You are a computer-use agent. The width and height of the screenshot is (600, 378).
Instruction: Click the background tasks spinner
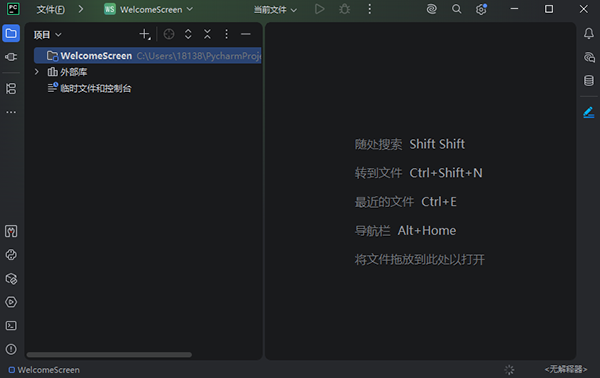click(x=509, y=370)
